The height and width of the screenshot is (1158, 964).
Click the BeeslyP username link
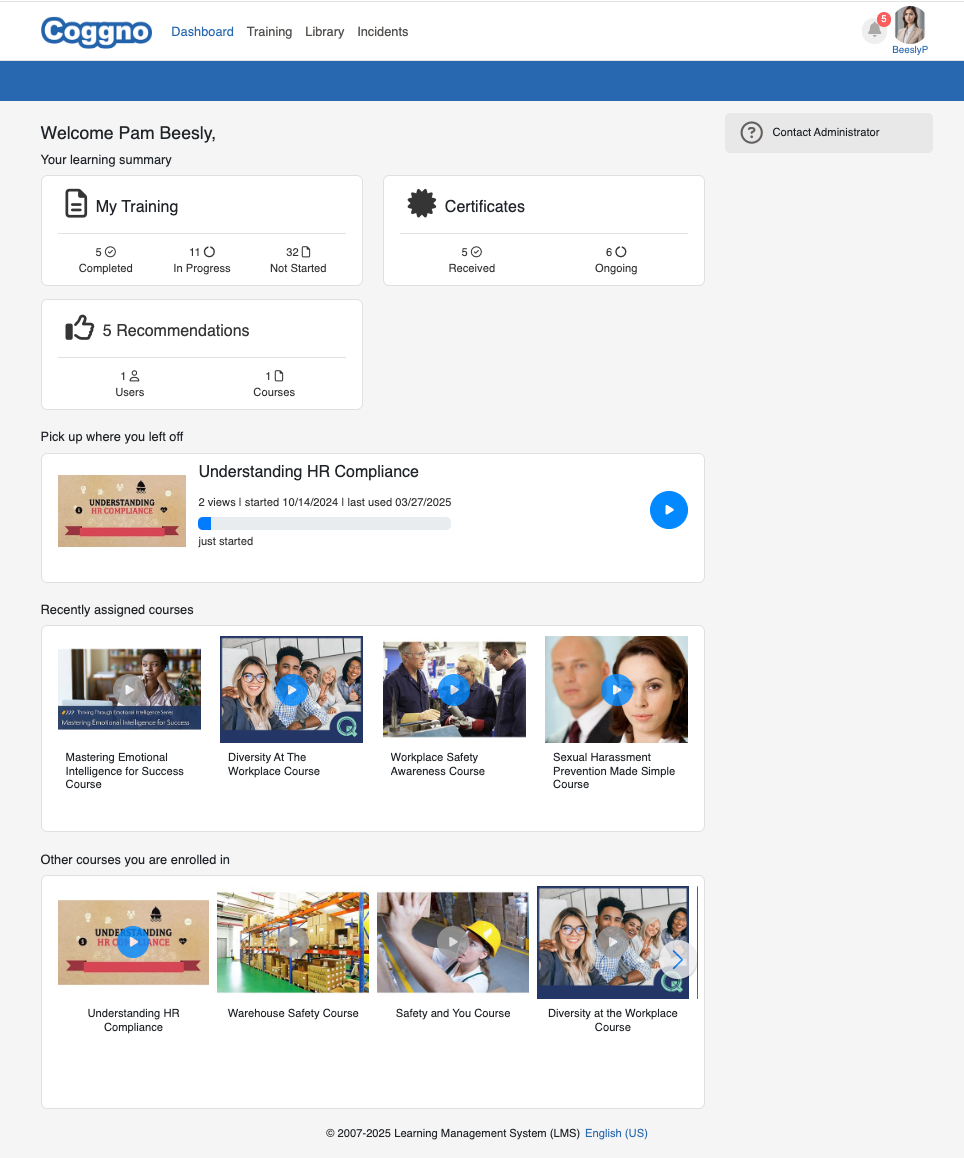point(909,49)
